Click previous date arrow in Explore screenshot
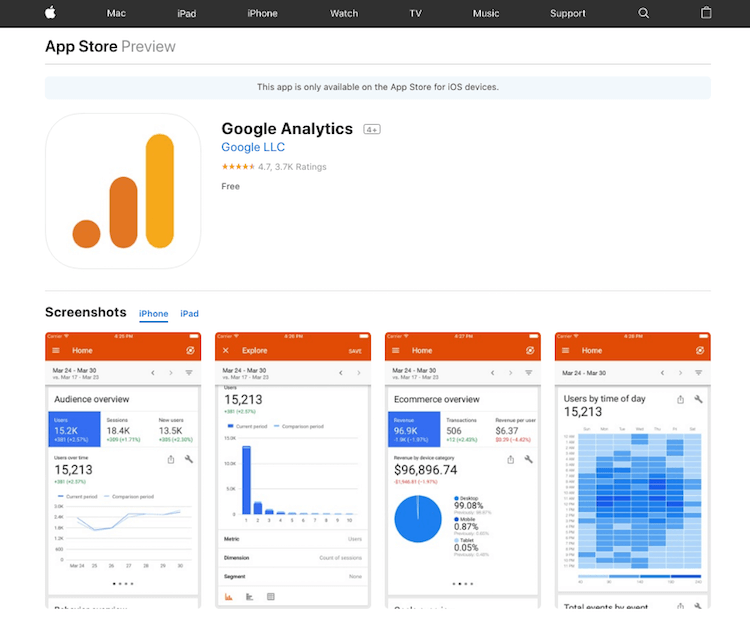The image size is (750, 625). [341, 373]
